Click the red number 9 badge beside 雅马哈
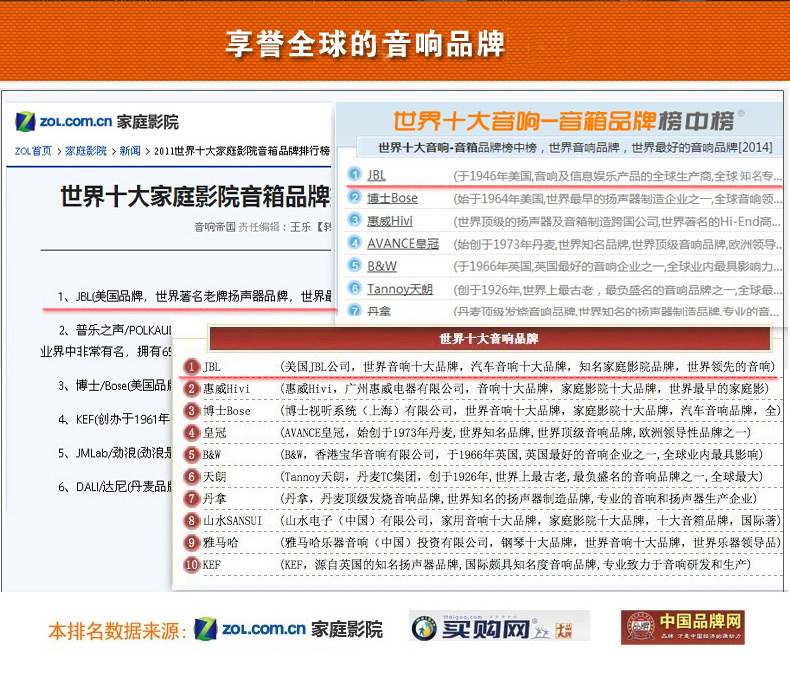This screenshot has width=790, height=683. coord(191,542)
